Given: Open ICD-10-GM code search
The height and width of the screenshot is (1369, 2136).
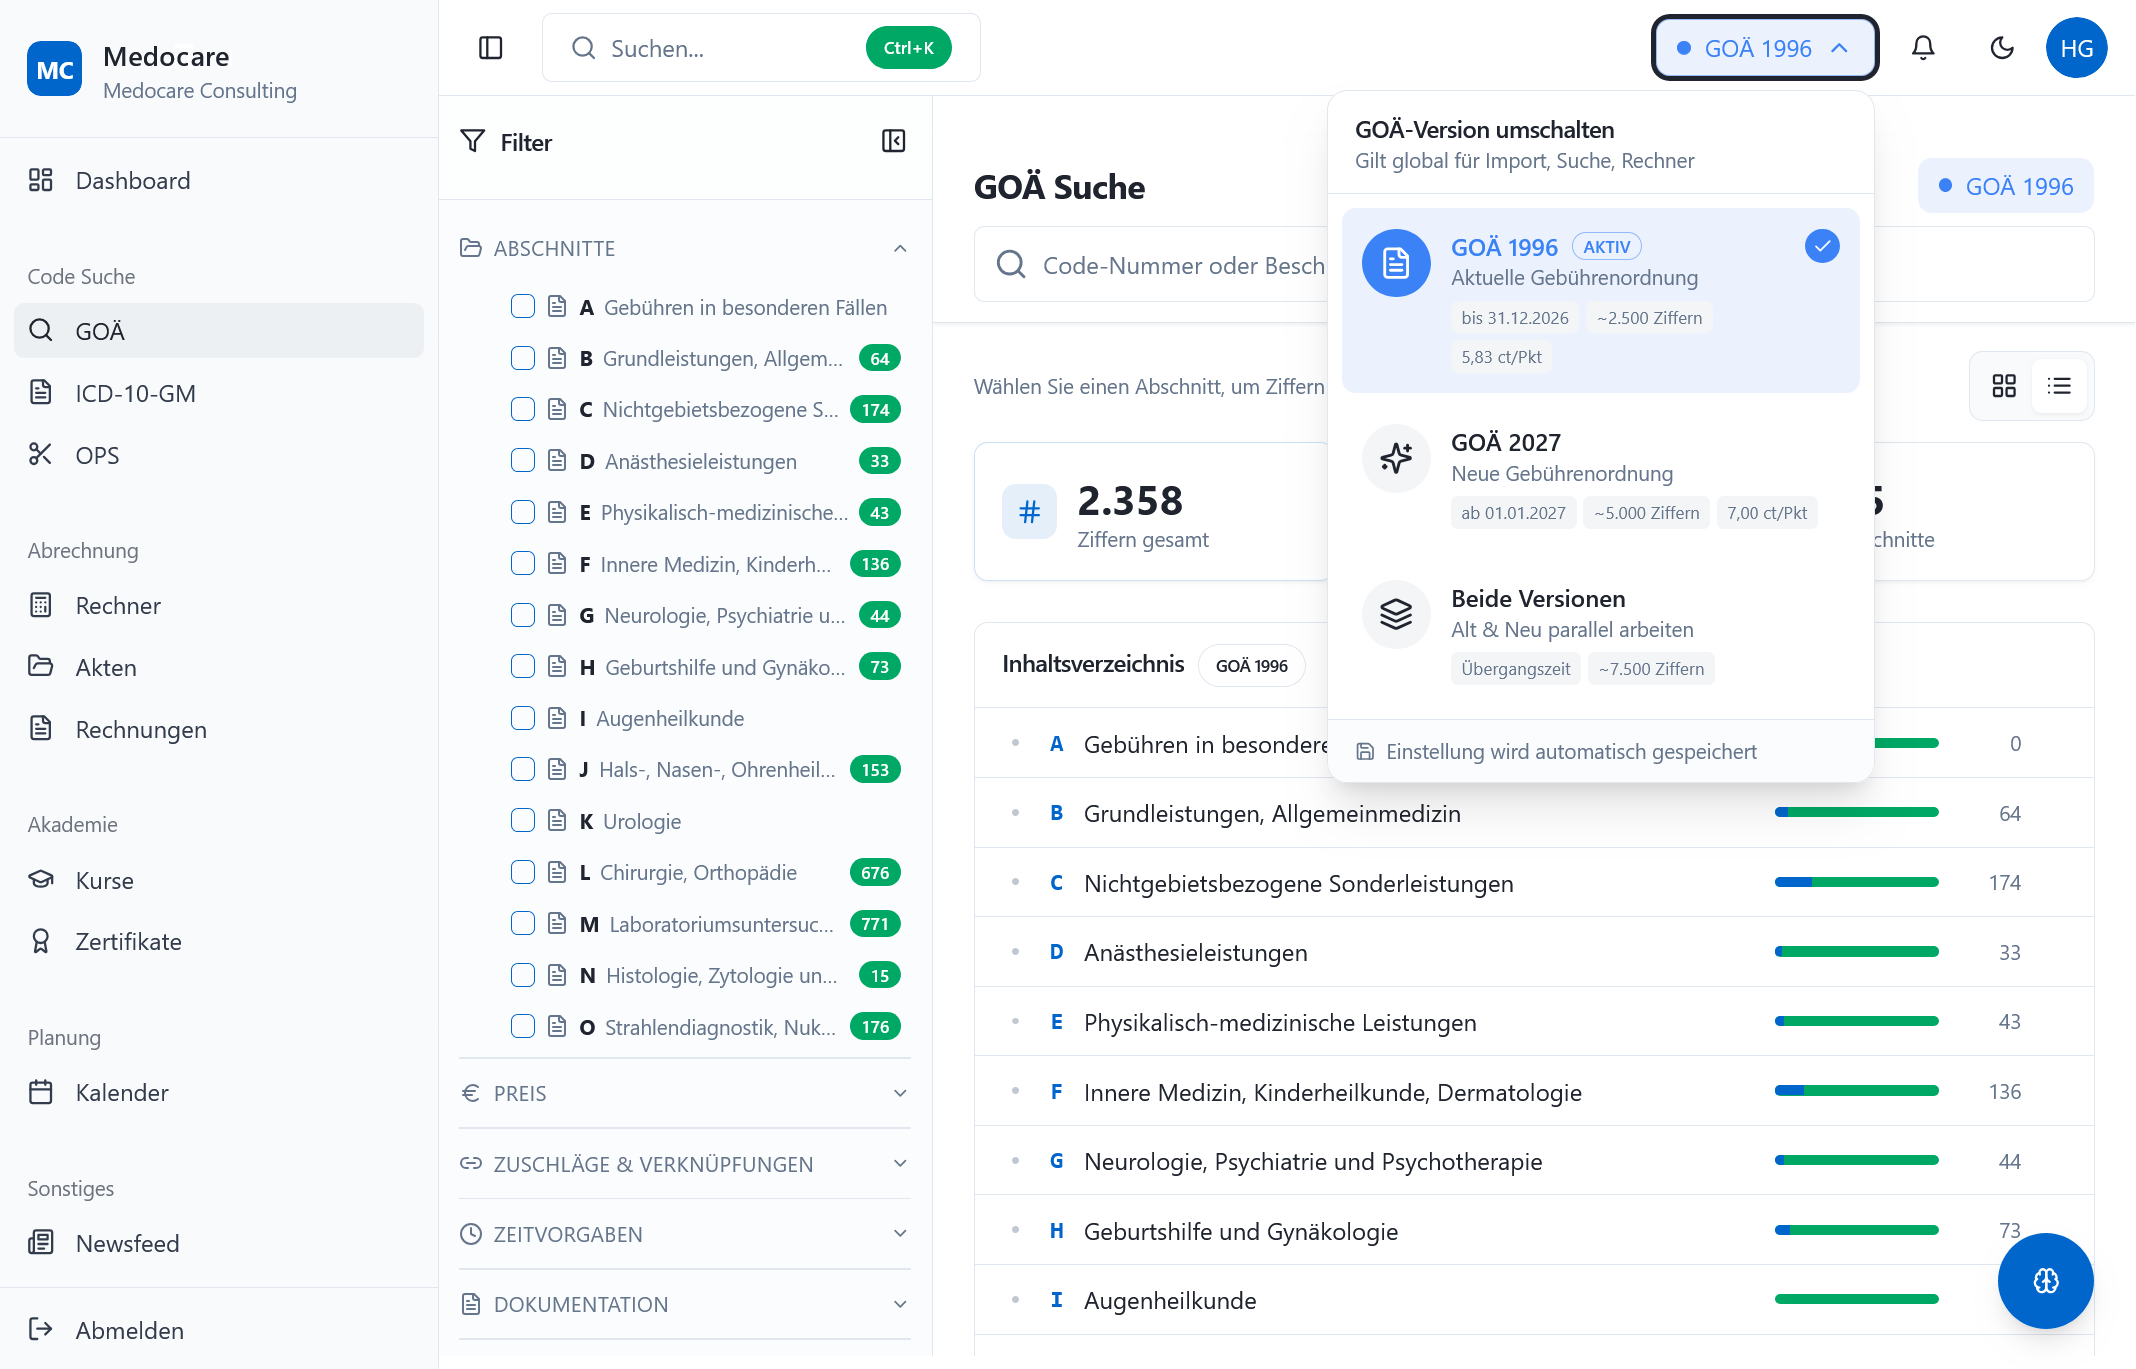Looking at the screenshot, I should coord(135,393).
